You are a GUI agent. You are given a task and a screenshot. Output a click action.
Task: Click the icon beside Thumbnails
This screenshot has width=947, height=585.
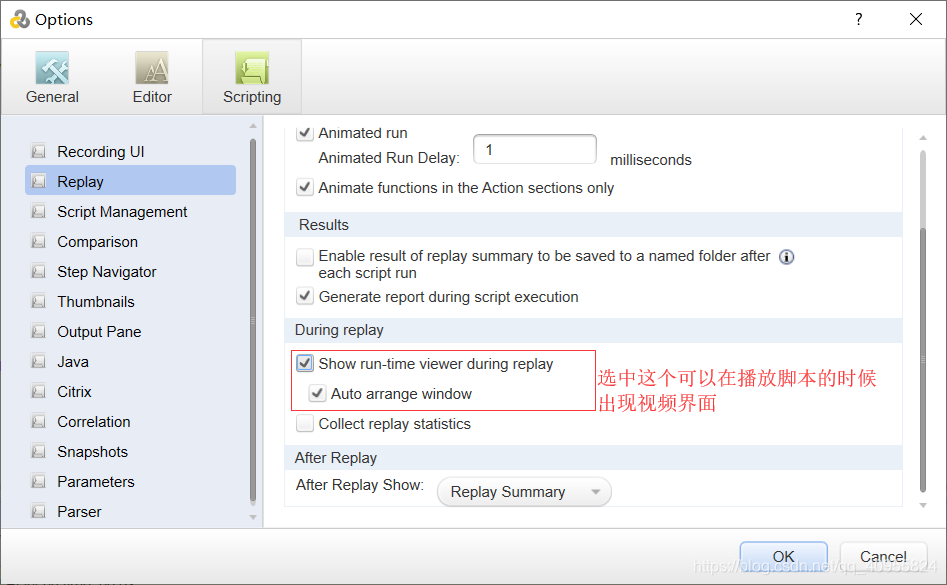[x=39, y=301]
